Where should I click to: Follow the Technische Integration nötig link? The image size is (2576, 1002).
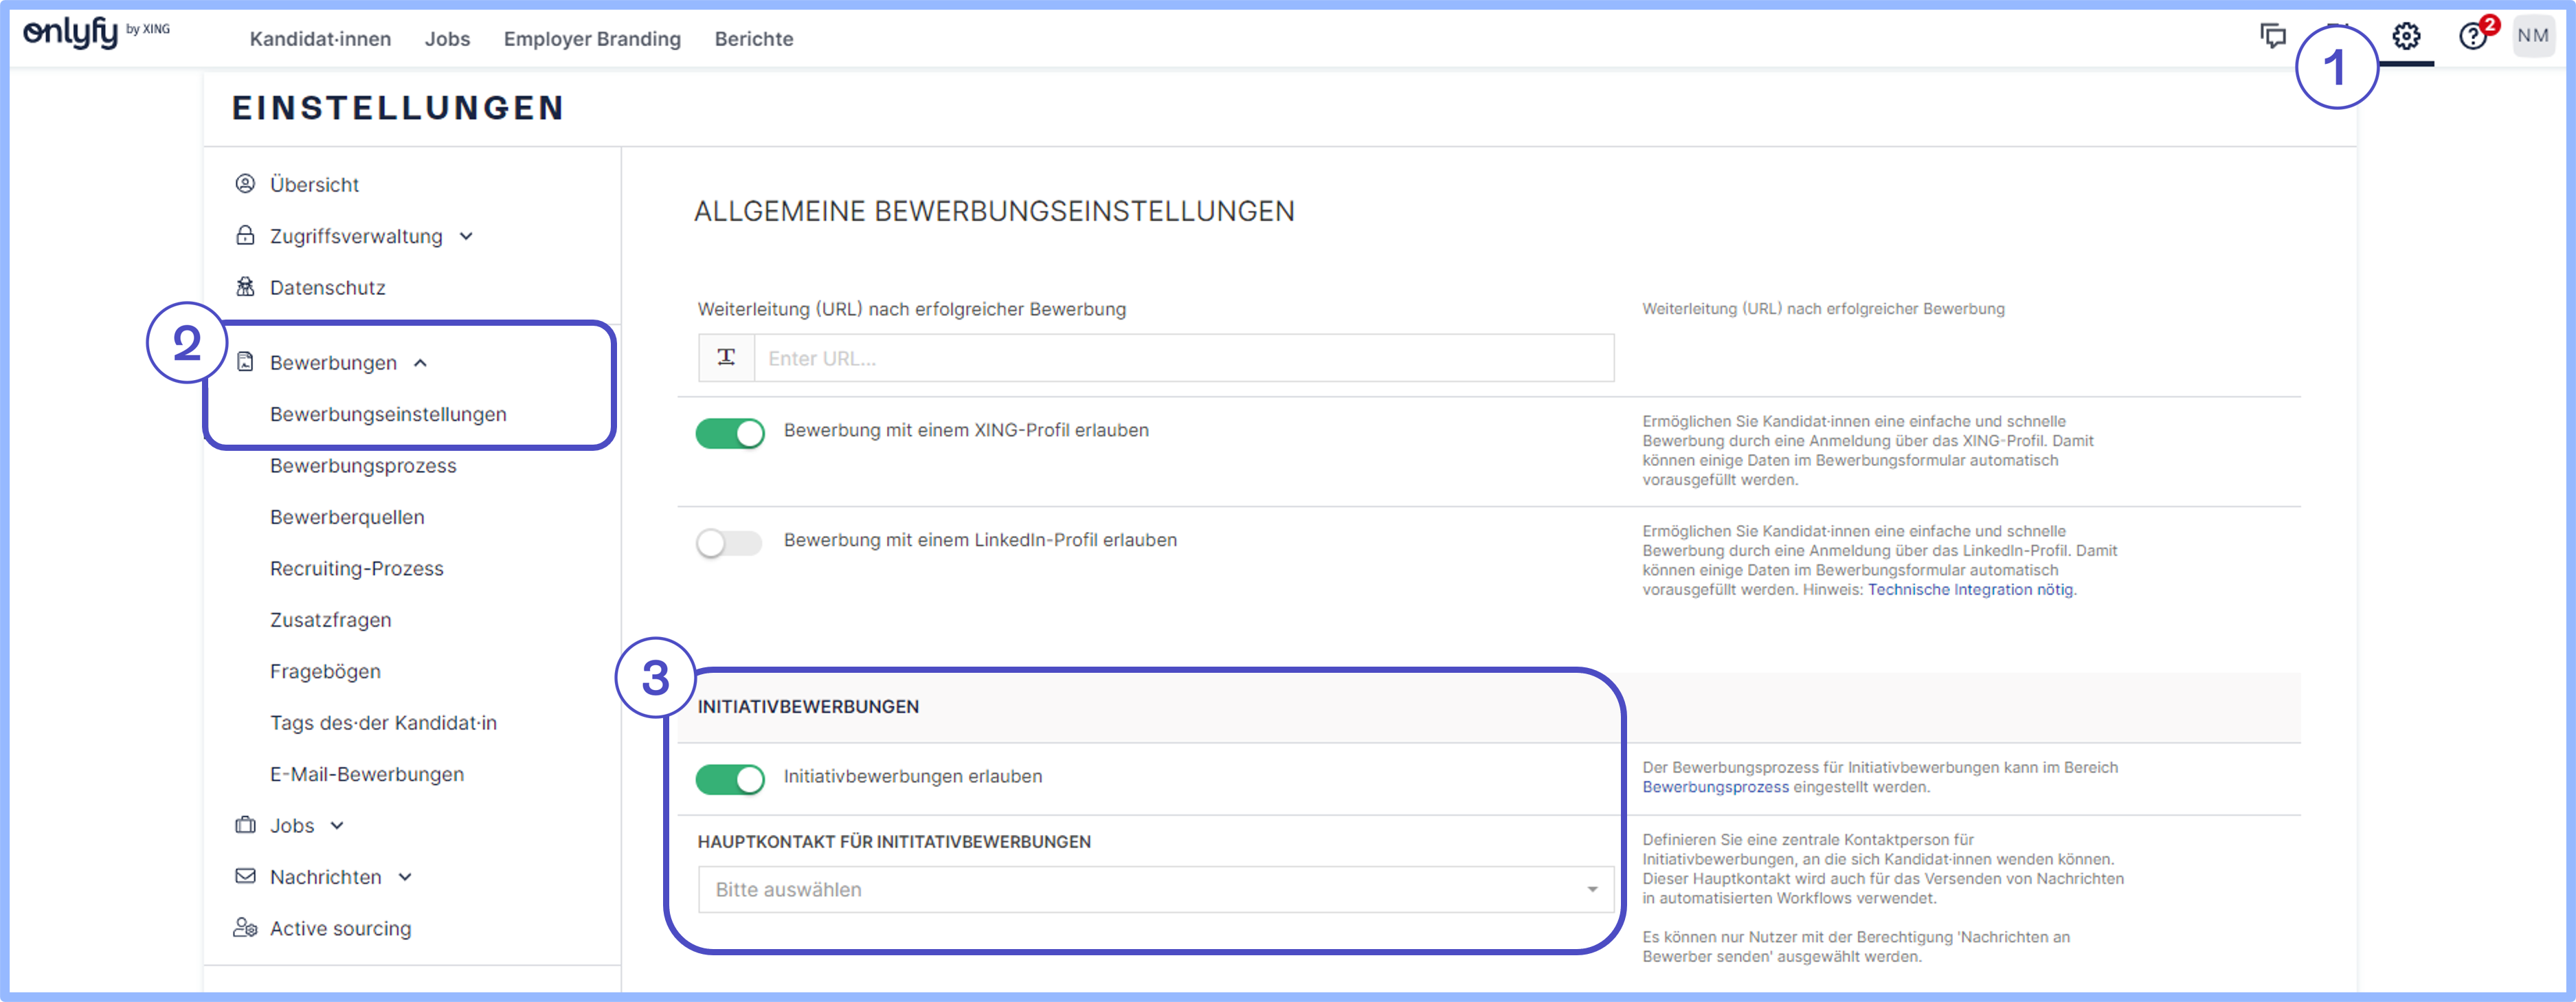1971,590
